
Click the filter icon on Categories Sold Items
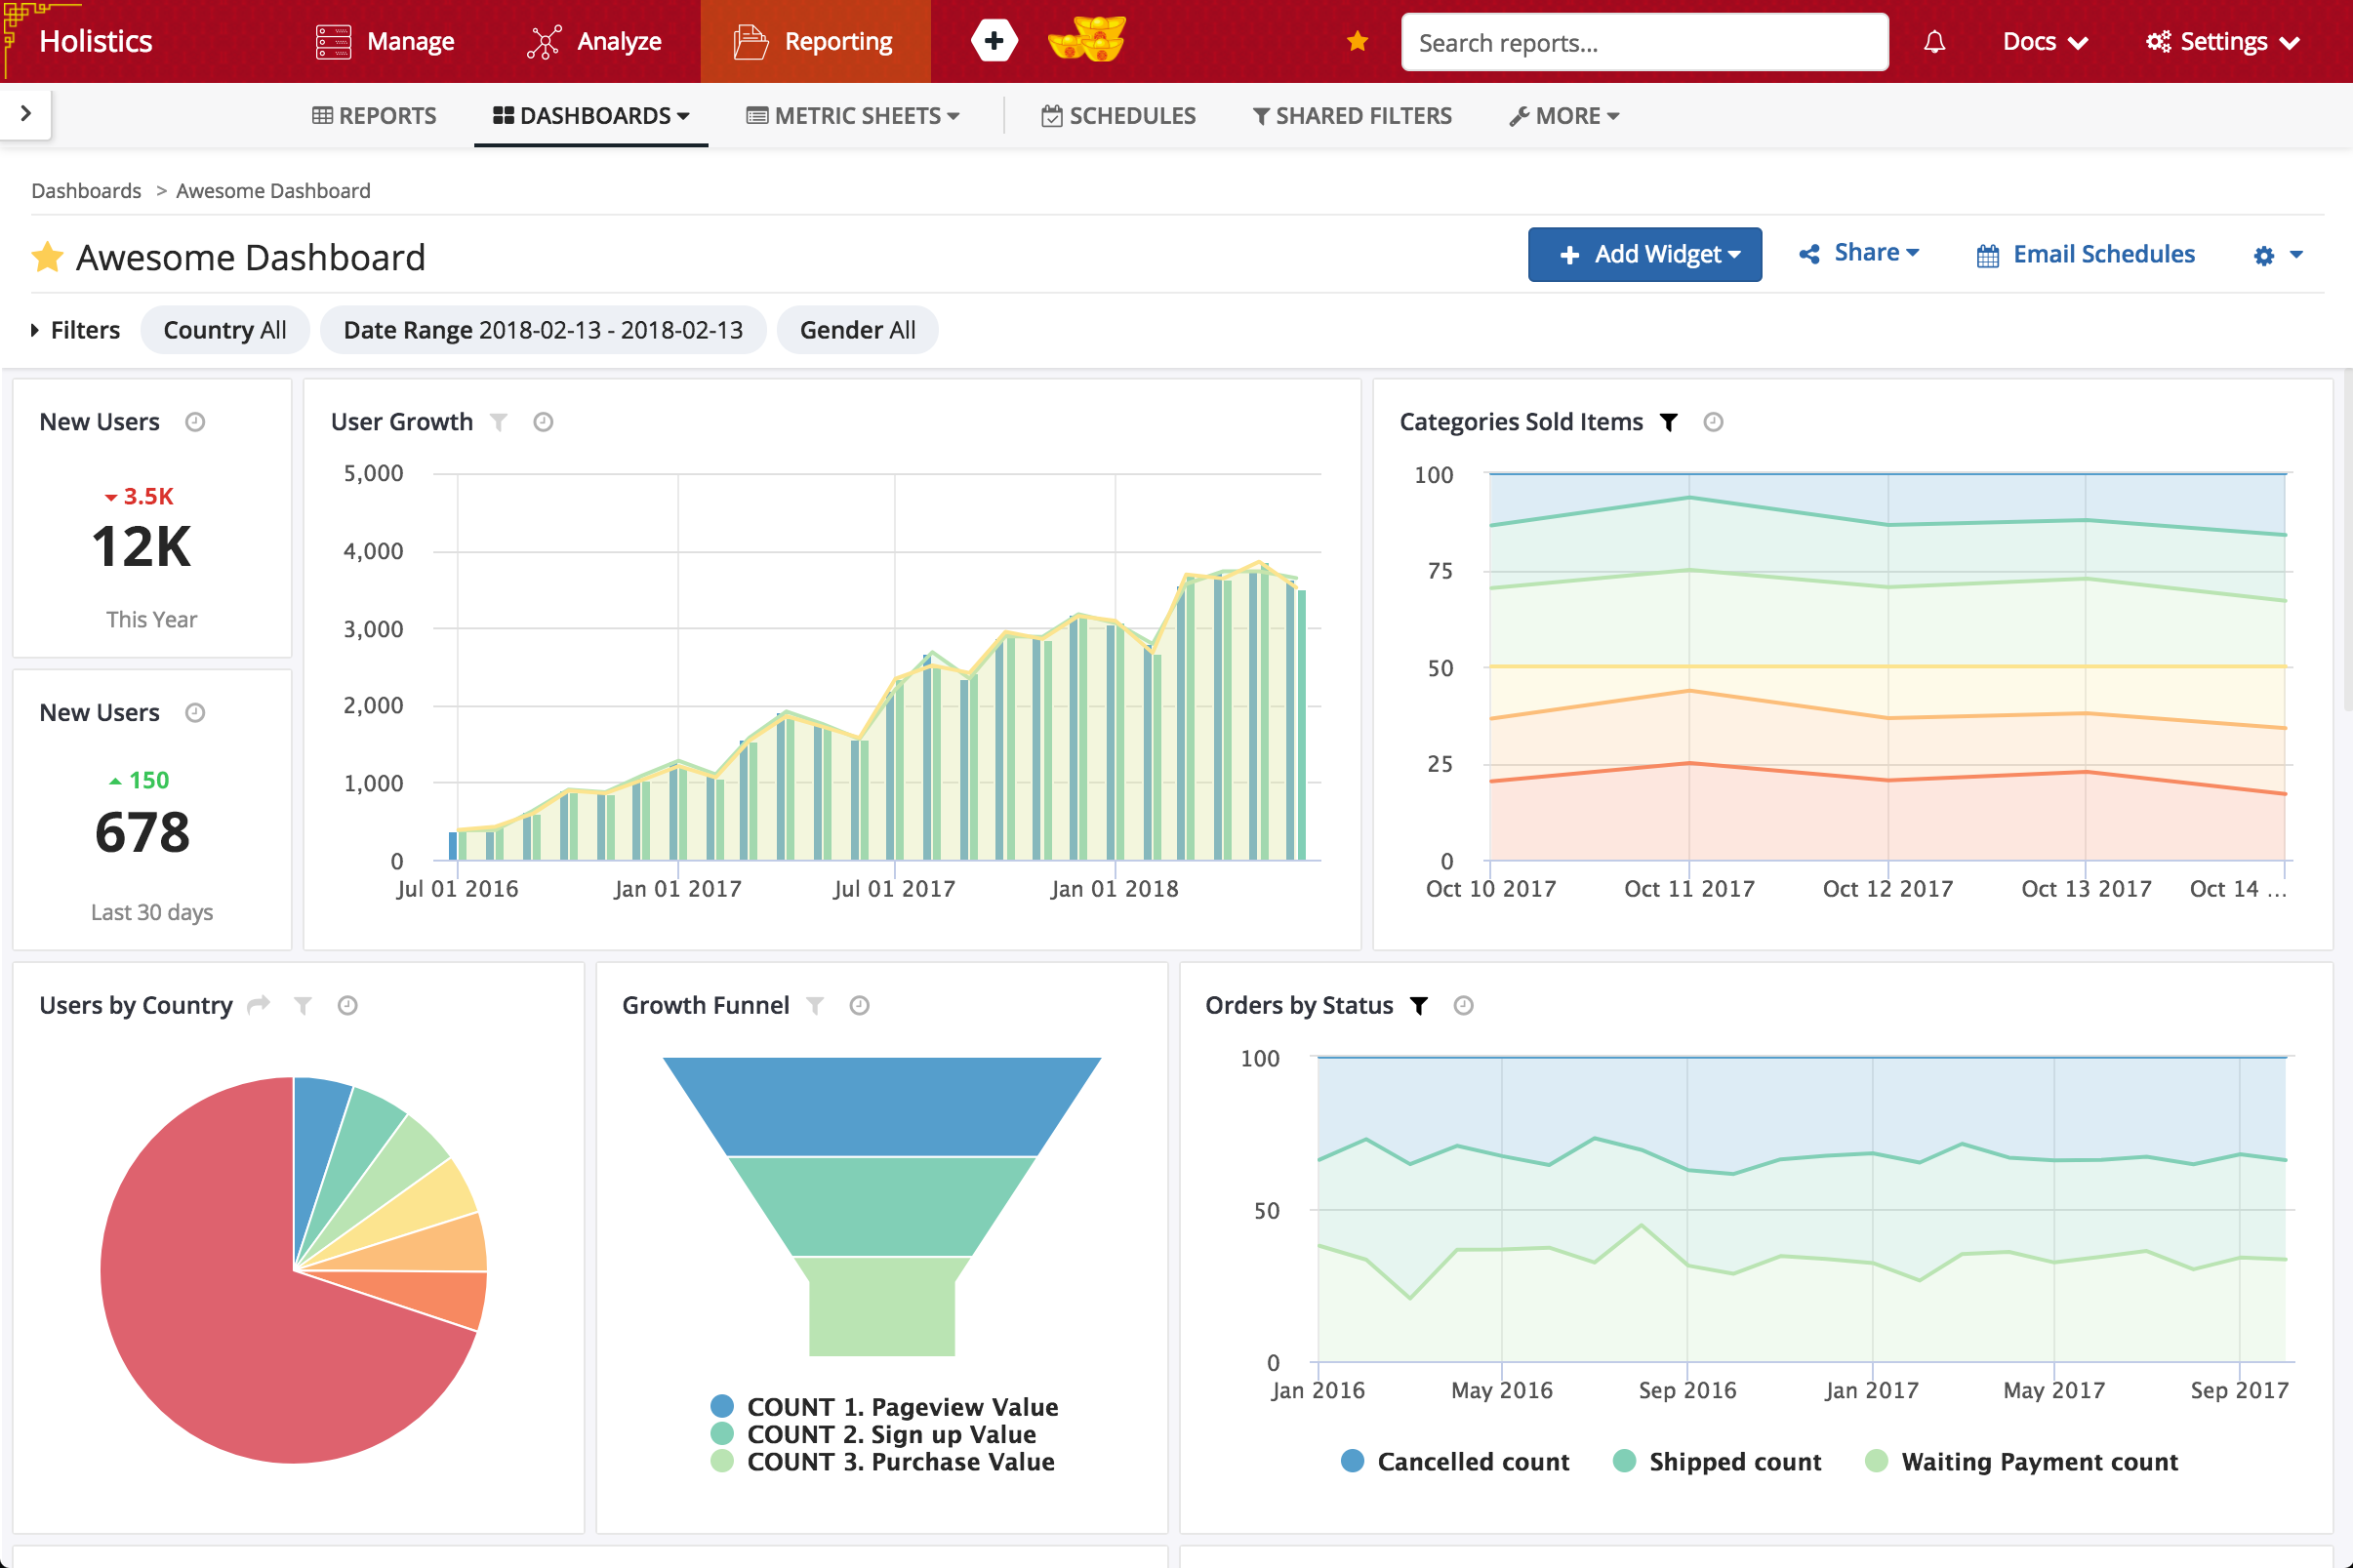(x=1668, y=422)
